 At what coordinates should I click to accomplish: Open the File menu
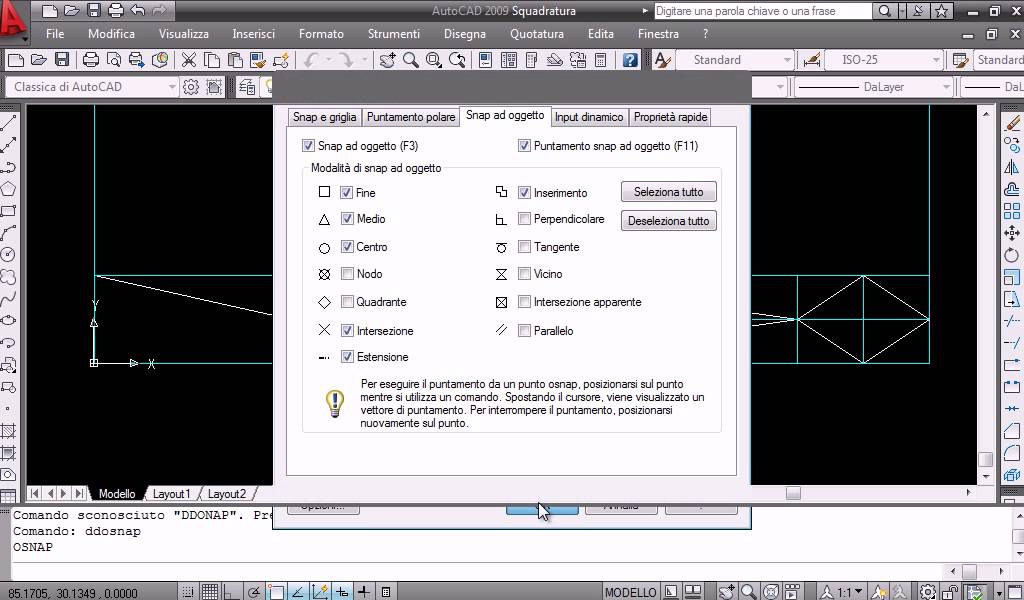point(55,33)
